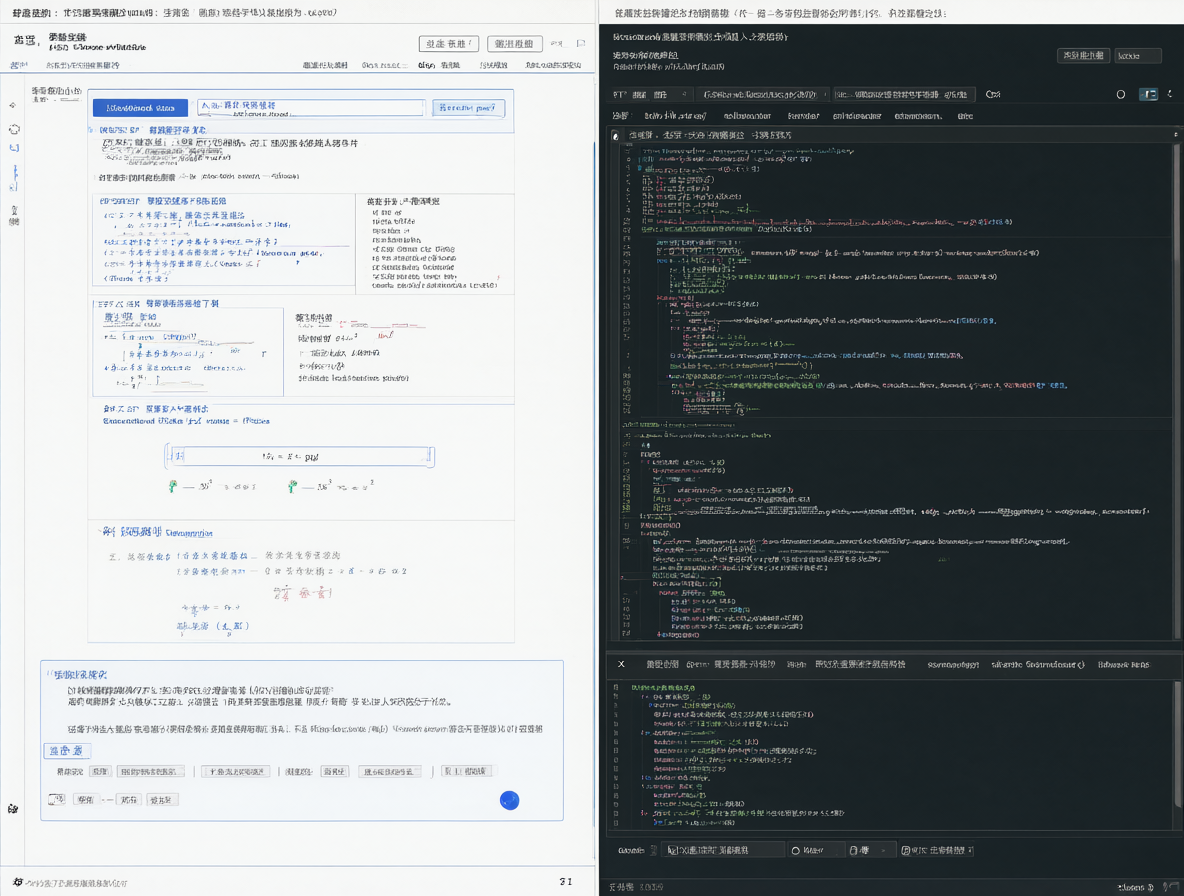Close the lower dark panel with the X icon
The height and width of the screenshot is (896, 1184).
621,664
